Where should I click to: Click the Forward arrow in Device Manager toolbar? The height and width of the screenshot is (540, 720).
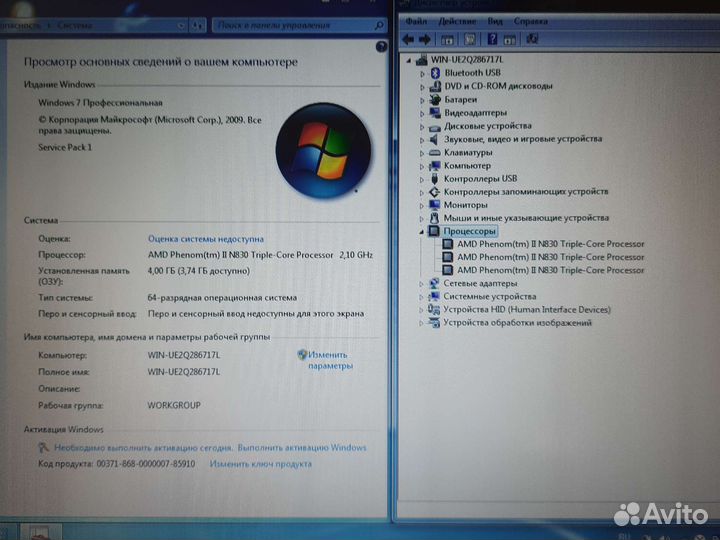click(x=425, y=38)
